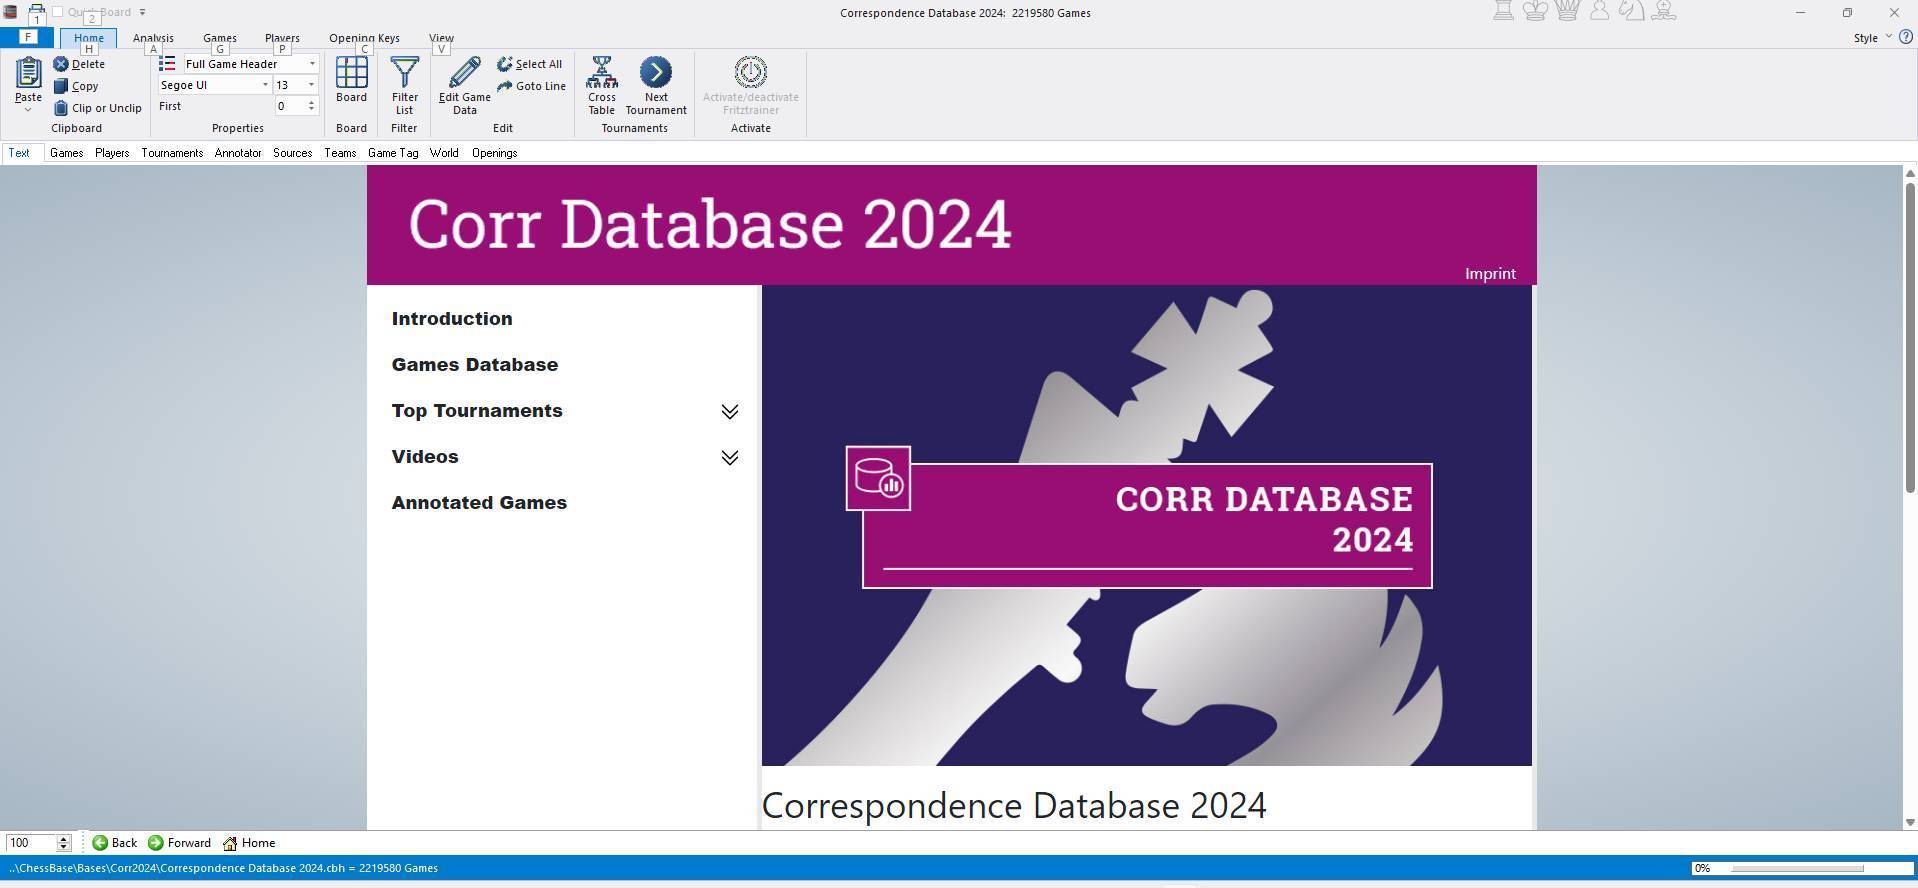The height and width of the screenshot is (888, 1918).
Task: Click the Clip or Unclip icon
Action: click(x=61, y=108)
